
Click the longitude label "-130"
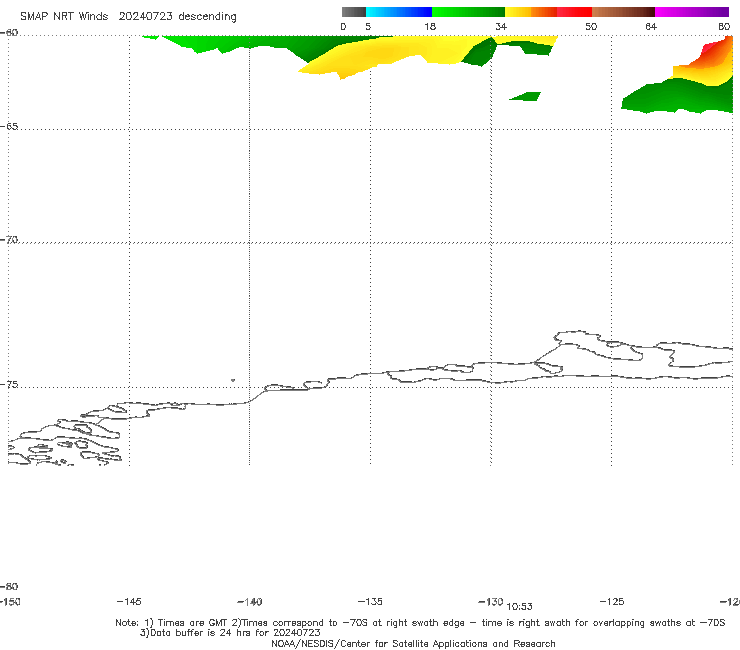tap(491, 601)
